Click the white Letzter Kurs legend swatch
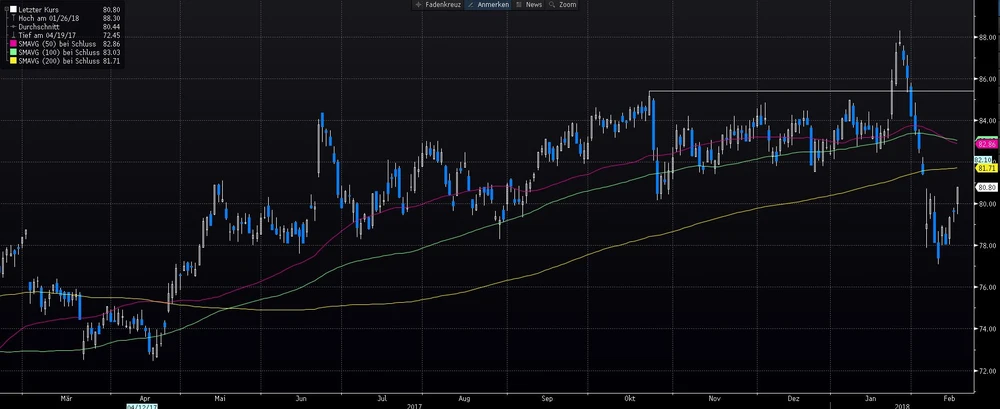The image size is (1000, 409). pyautogui.click(x=12, y=9)
